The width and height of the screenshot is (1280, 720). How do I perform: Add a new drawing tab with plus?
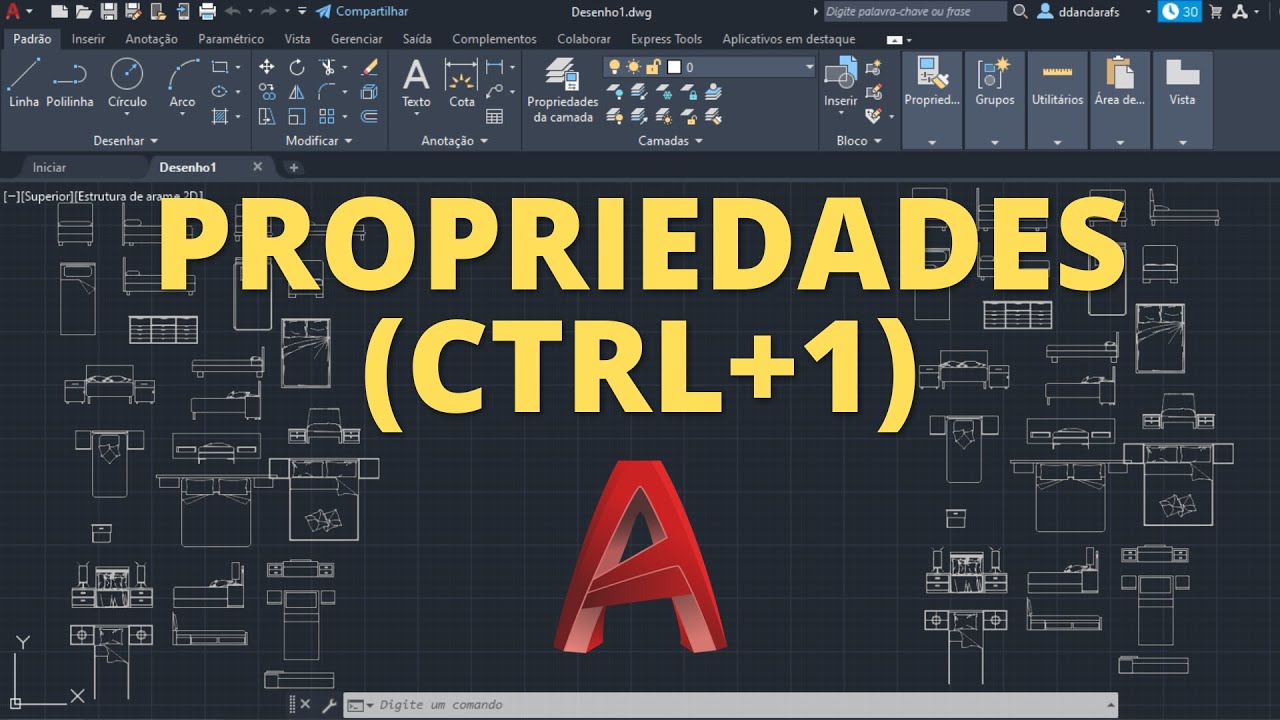pyautogui.click(x=293, y=167)
